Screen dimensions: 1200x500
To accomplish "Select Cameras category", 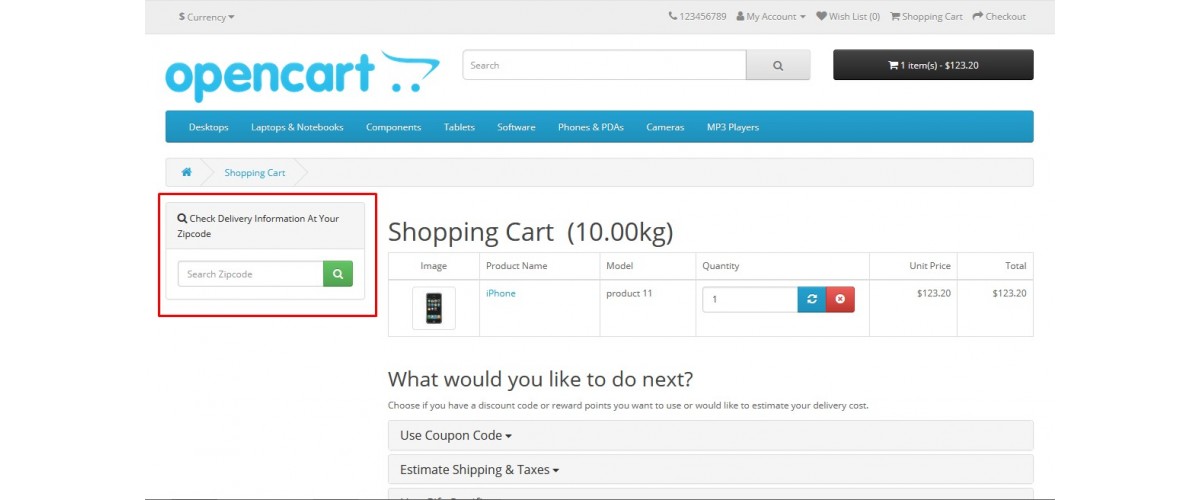I will (665, 127).
